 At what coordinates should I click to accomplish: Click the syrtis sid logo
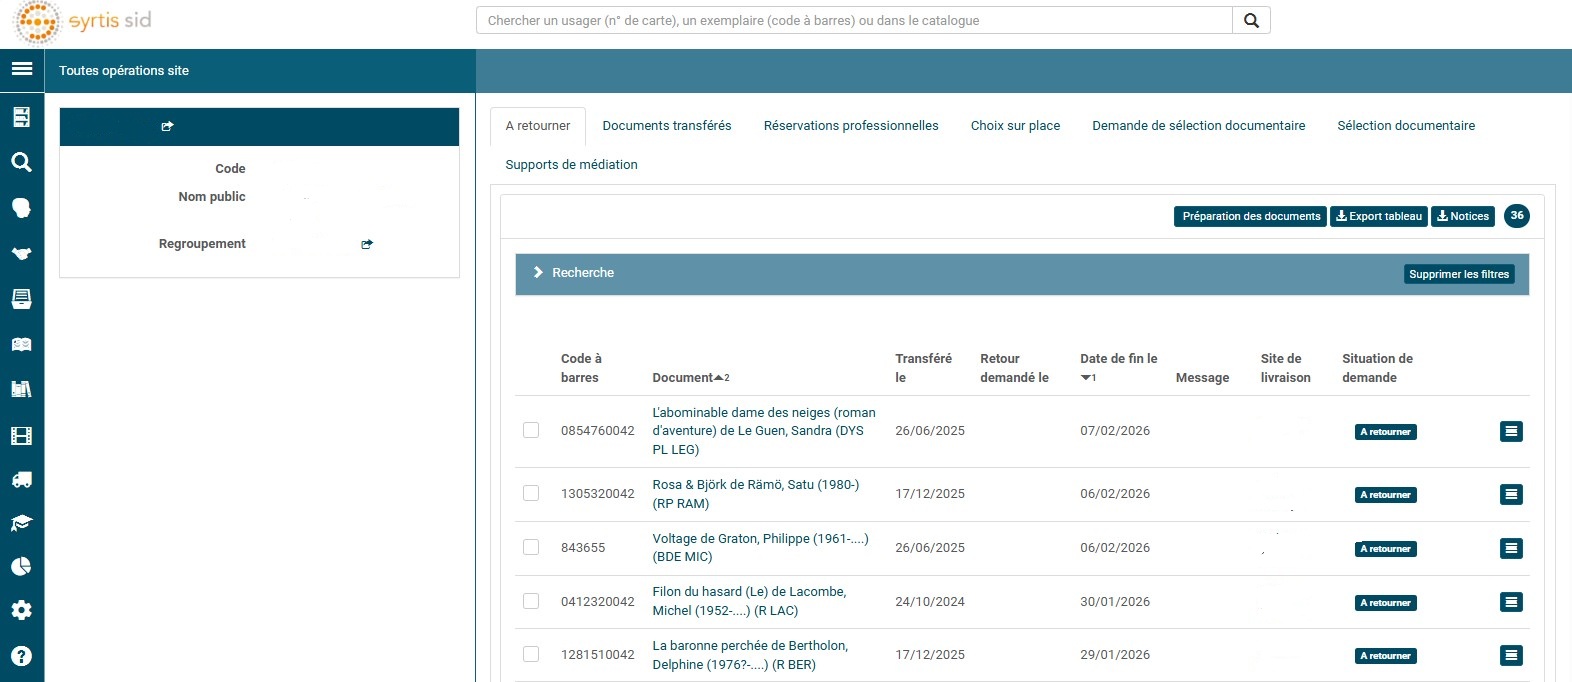point(82,22)
